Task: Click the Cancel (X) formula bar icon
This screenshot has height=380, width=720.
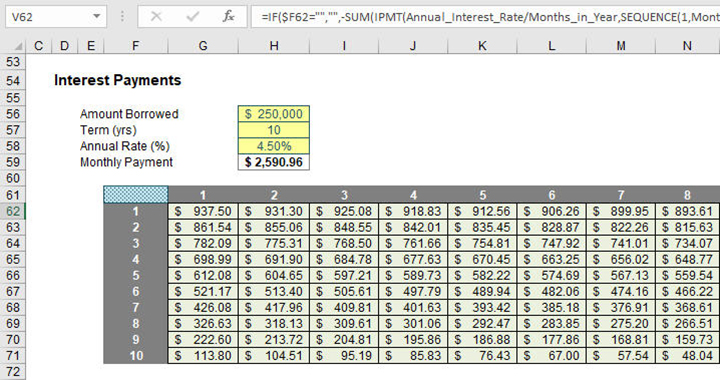Action: (156, 17)
